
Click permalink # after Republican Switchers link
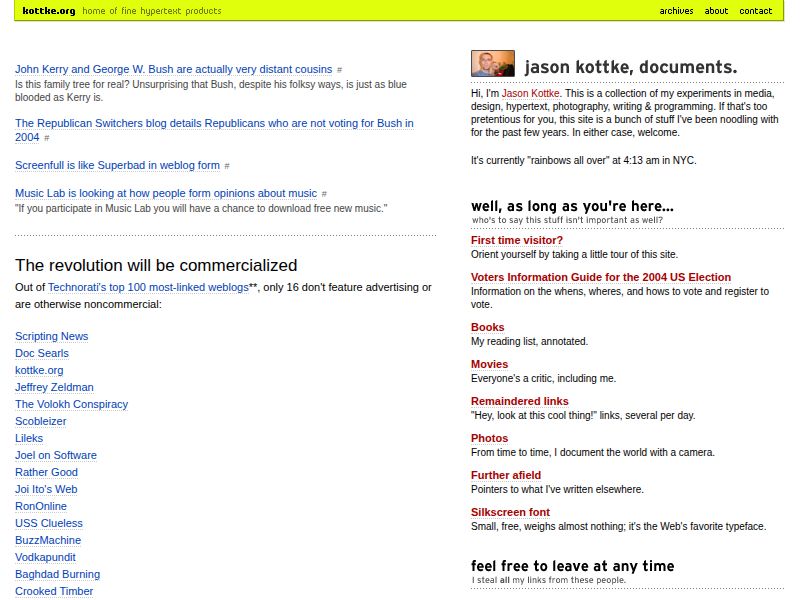(46, 138)
